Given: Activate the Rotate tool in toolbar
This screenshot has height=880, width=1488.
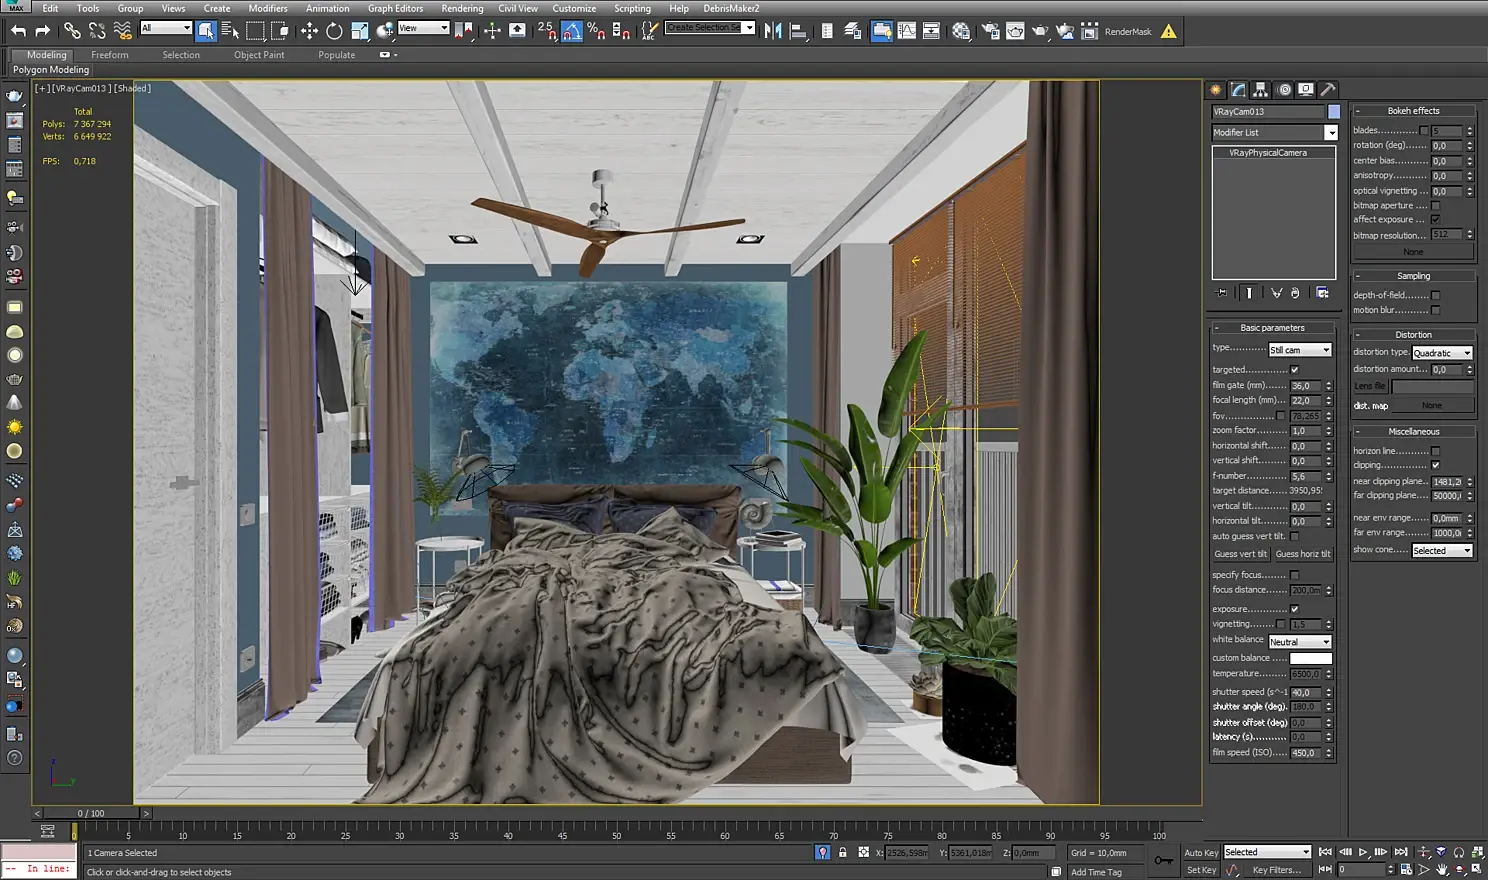Looking at the screenshot, I should [334, 31].
